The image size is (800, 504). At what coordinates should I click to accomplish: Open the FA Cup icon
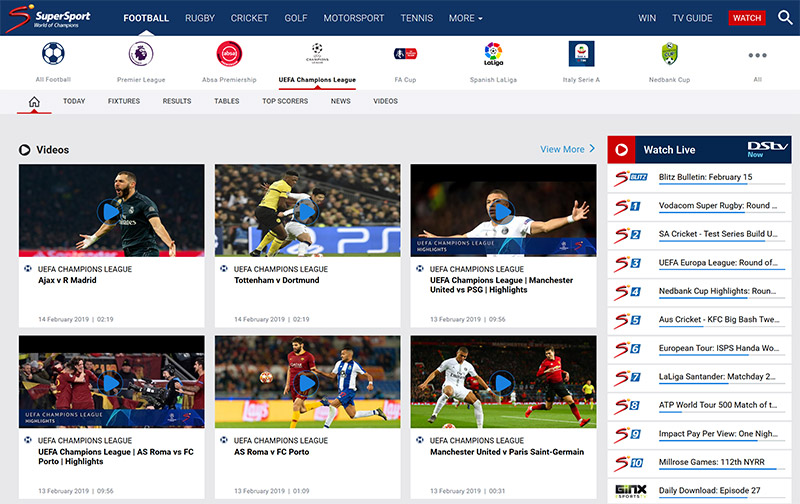(406, 54)
